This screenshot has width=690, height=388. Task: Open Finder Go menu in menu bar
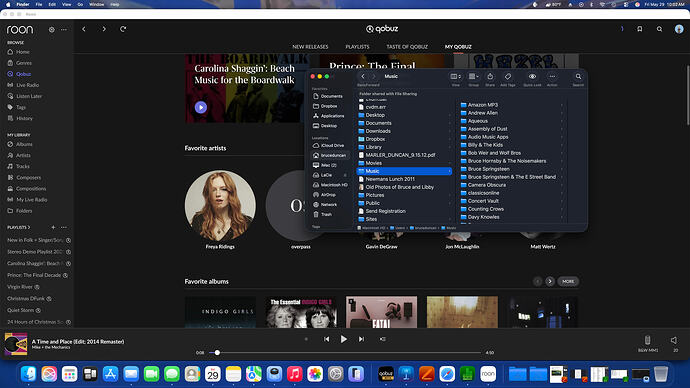coord(80,4)
